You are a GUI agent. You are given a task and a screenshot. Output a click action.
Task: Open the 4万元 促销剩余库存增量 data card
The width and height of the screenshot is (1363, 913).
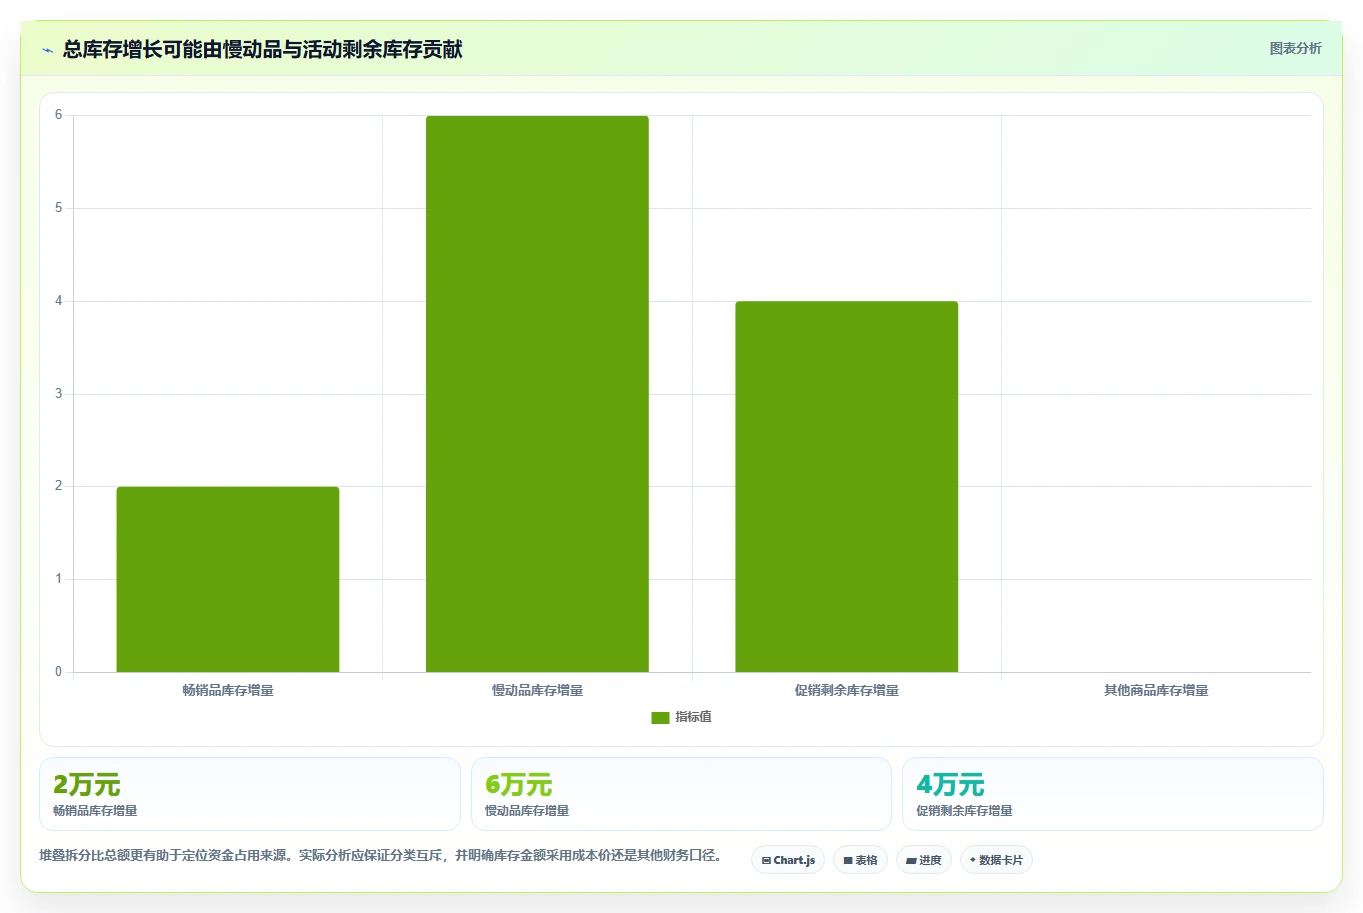click(x=1112, y=794)
